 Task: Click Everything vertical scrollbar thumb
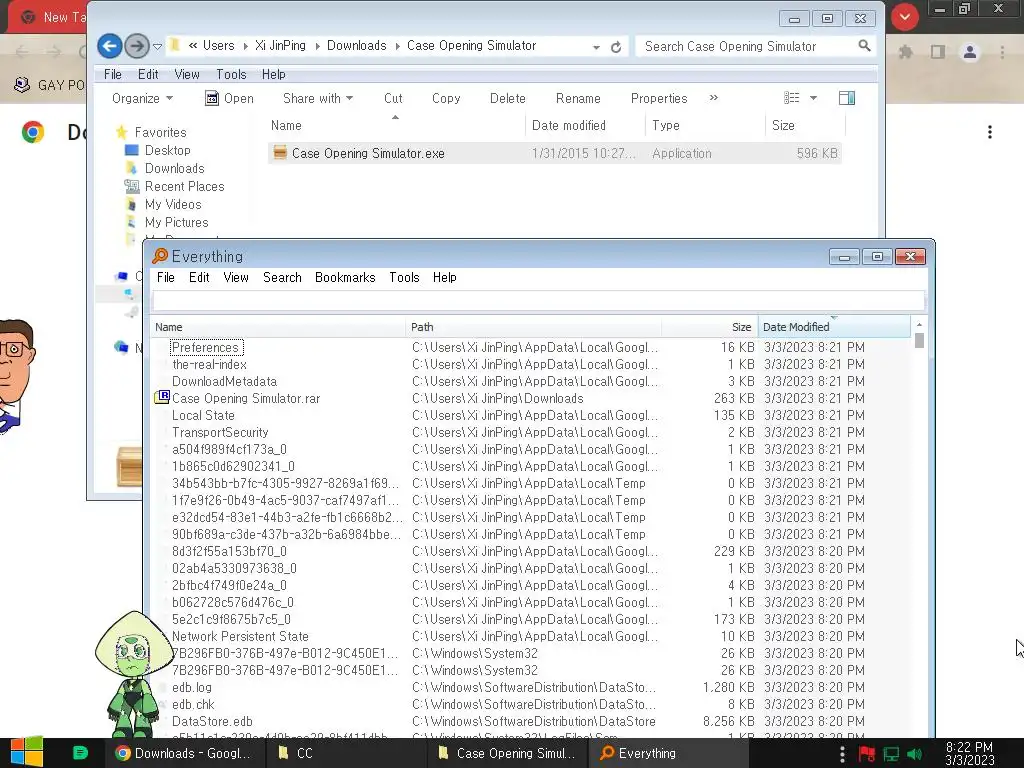pos(919,341)
